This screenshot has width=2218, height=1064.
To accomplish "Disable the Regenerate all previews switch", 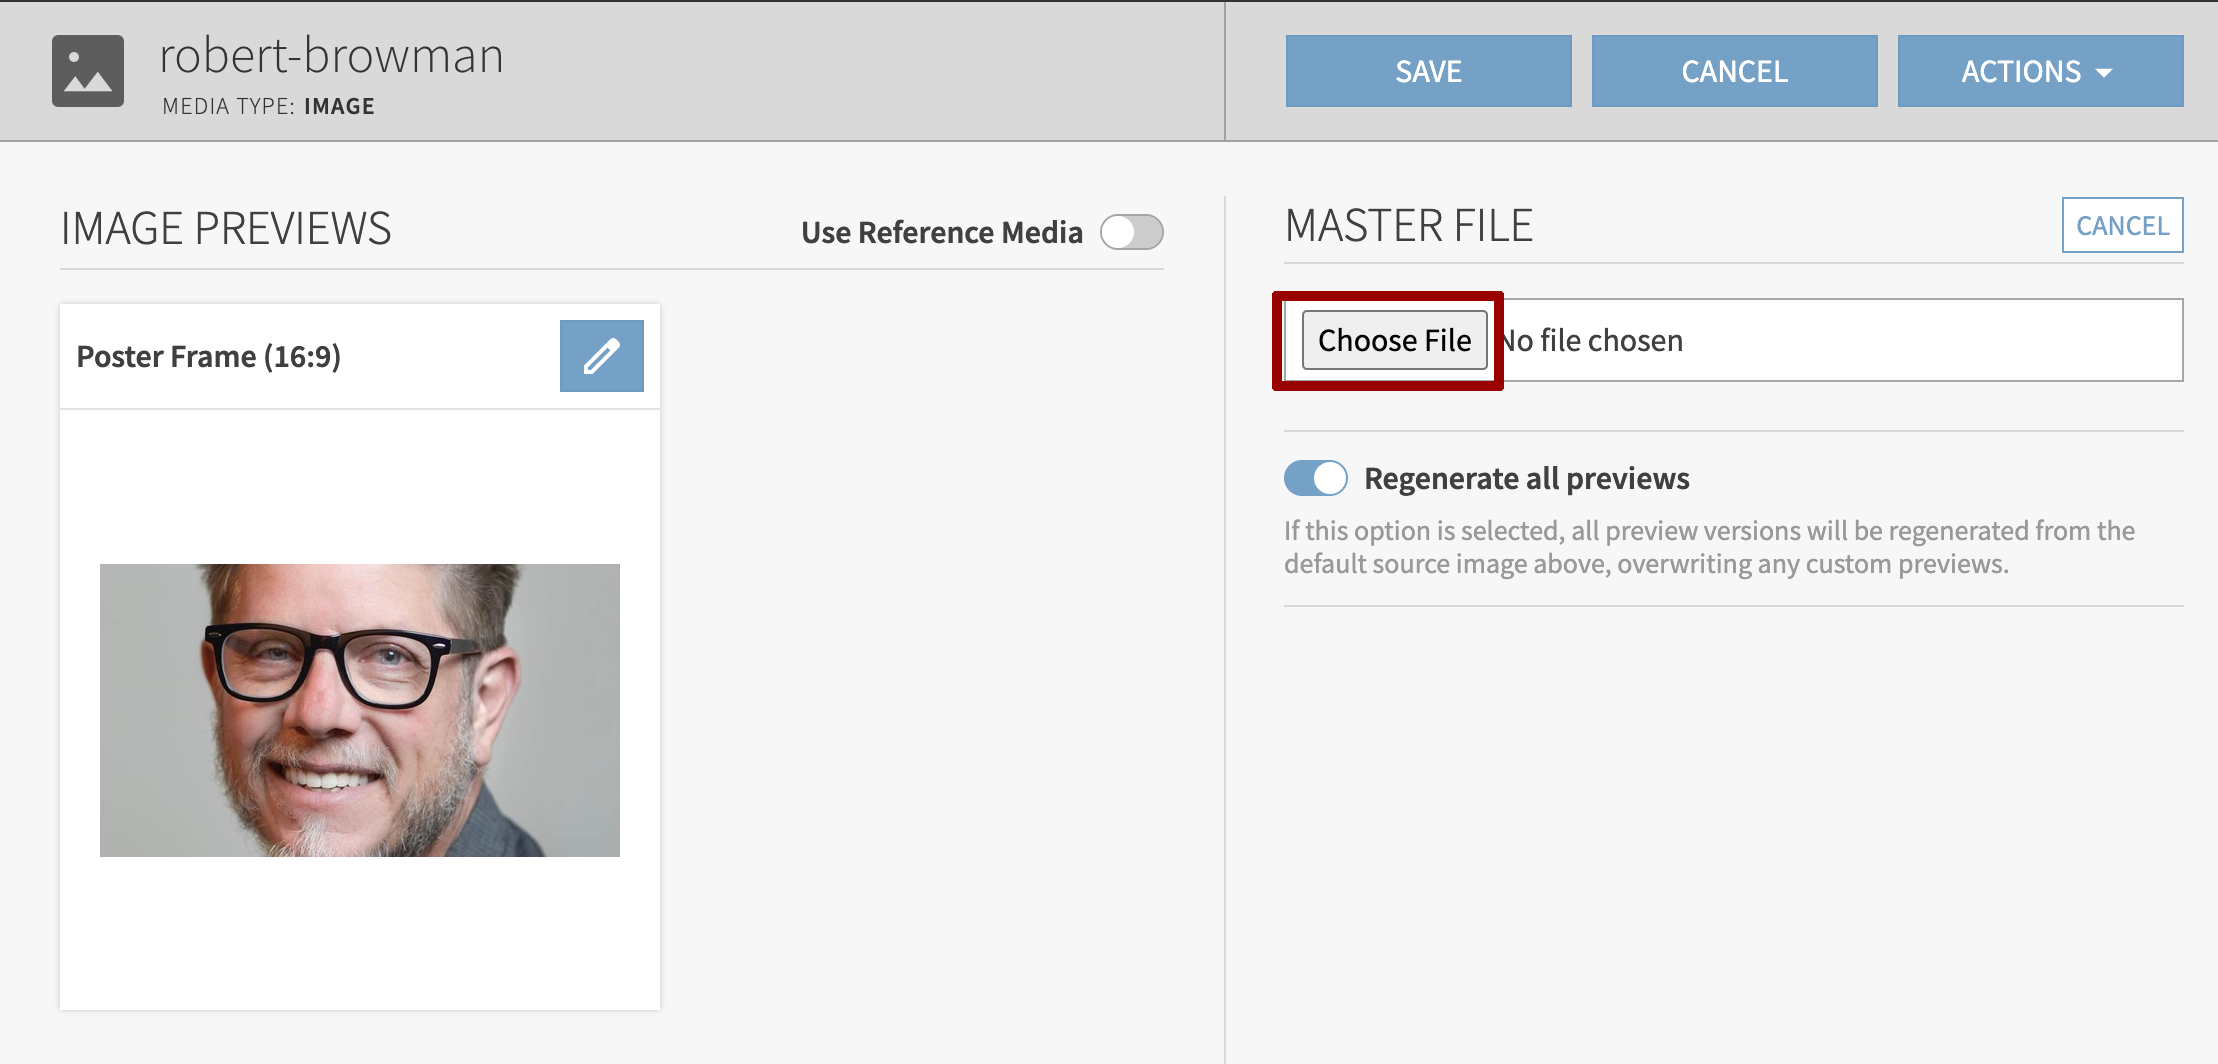I will point(1315,478).
